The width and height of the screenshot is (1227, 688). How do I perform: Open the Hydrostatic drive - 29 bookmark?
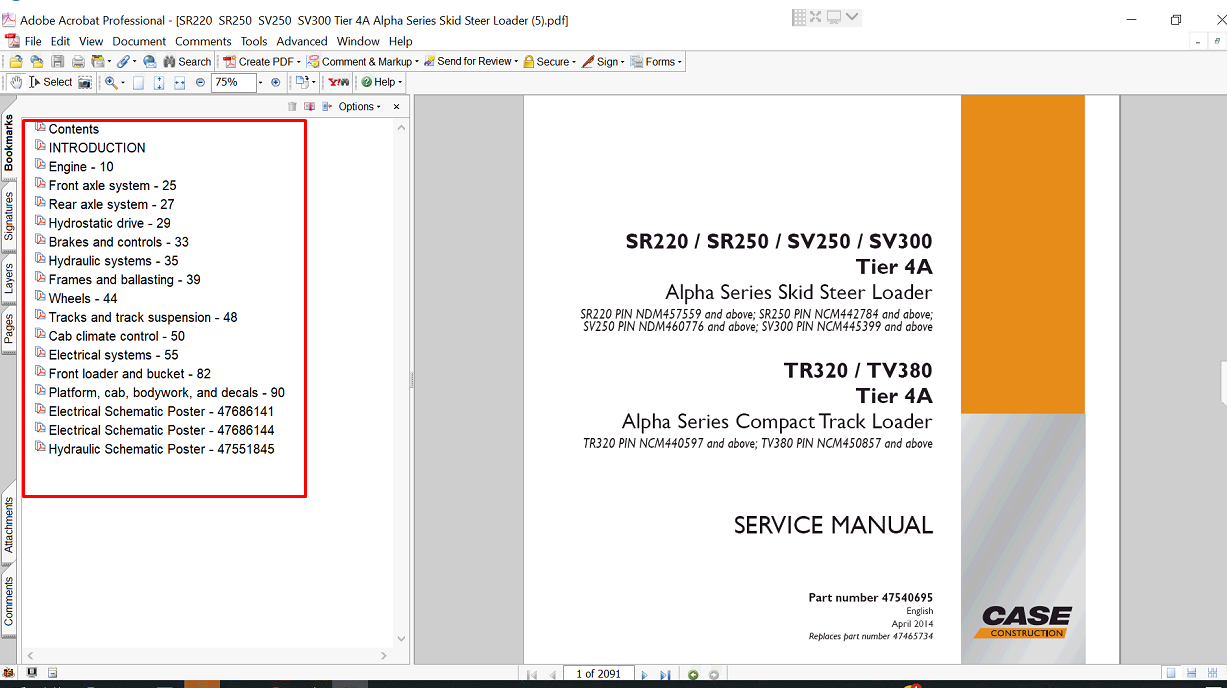(109, 223)
